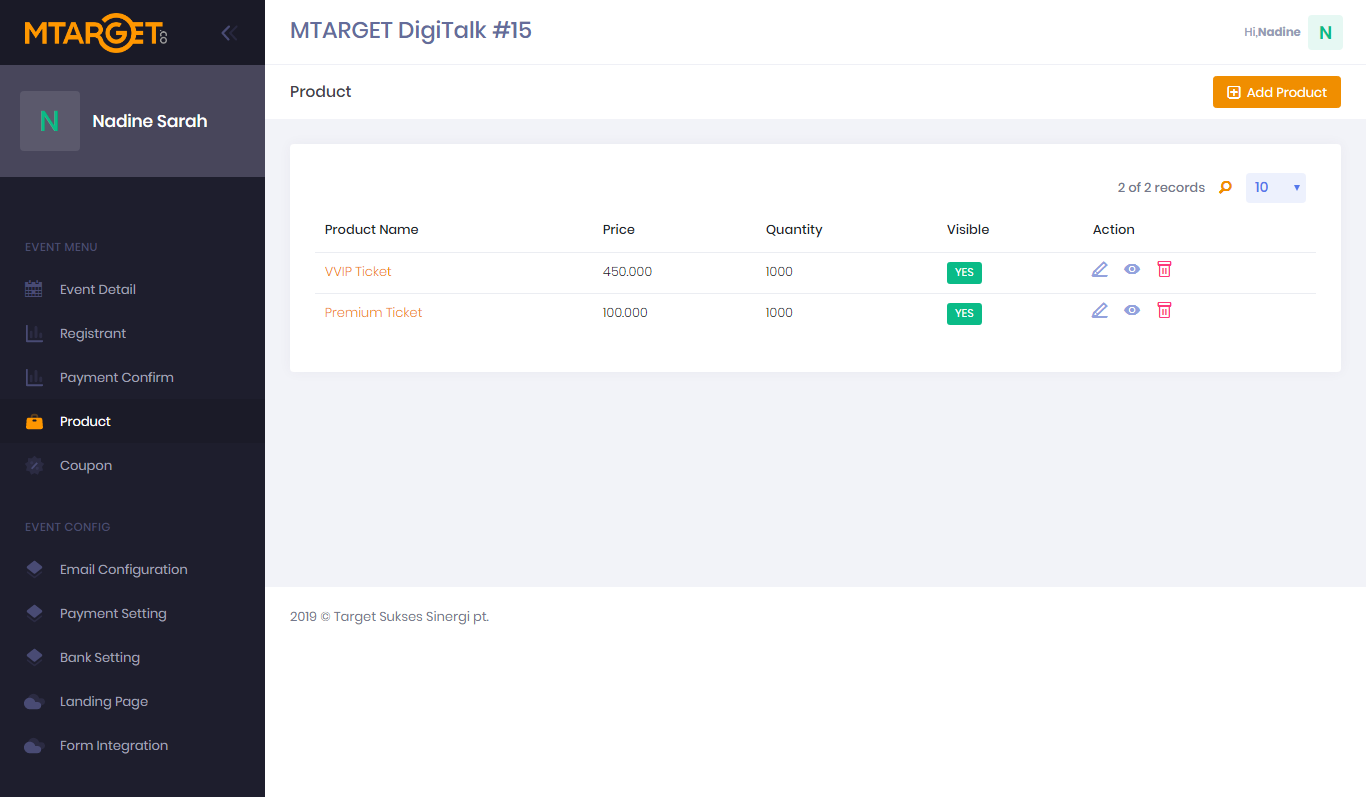Viewport: 1366px width, 797px height.
Task: Open the green N user avatar in the header
Action: pyautogui.click(x=1325, y=32)
